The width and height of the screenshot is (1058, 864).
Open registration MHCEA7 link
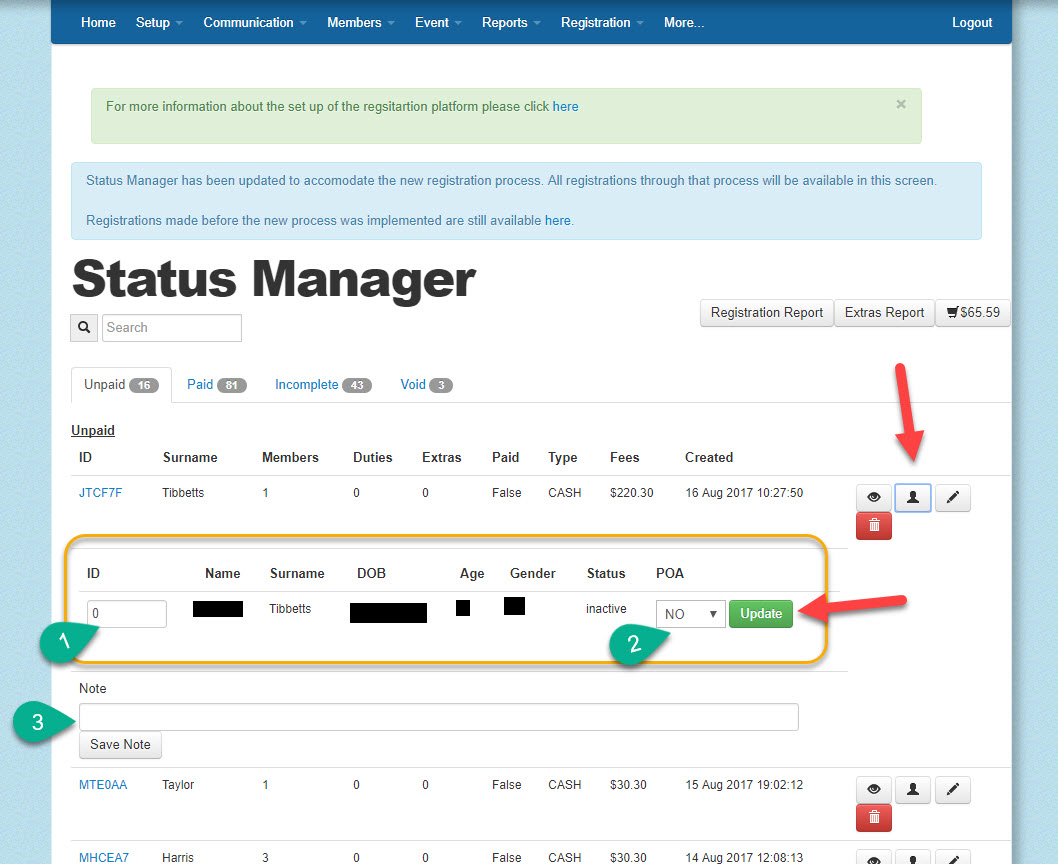click(103, 857)
